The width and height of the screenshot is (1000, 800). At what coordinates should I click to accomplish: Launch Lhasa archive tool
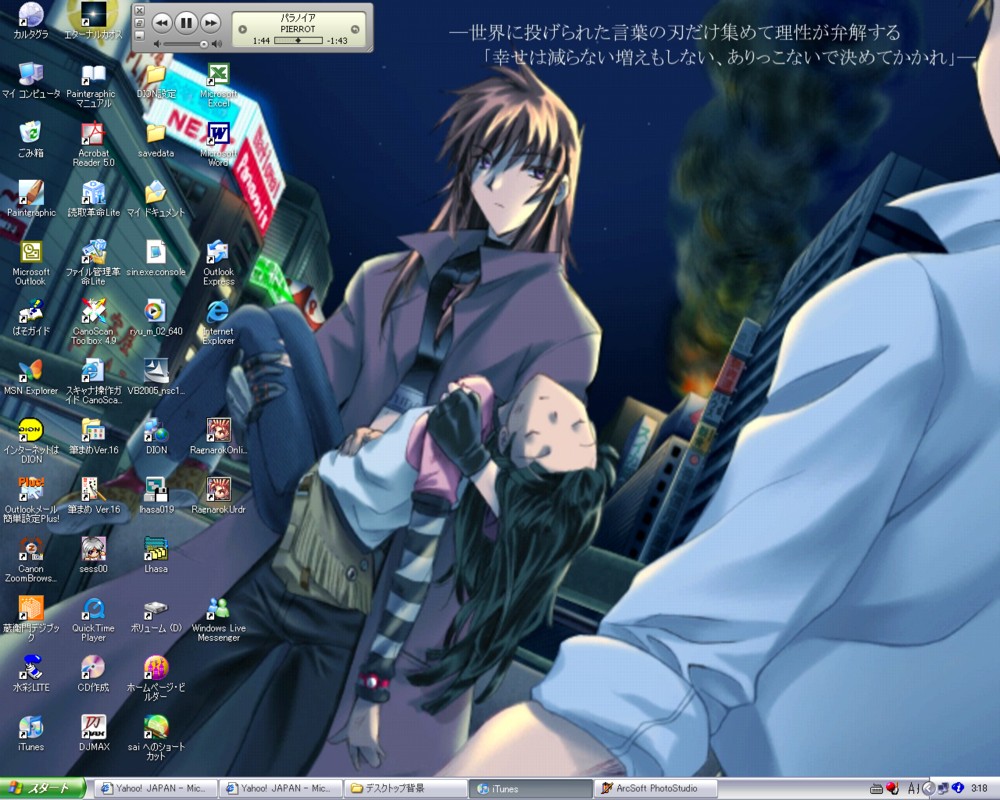(156, 555)
